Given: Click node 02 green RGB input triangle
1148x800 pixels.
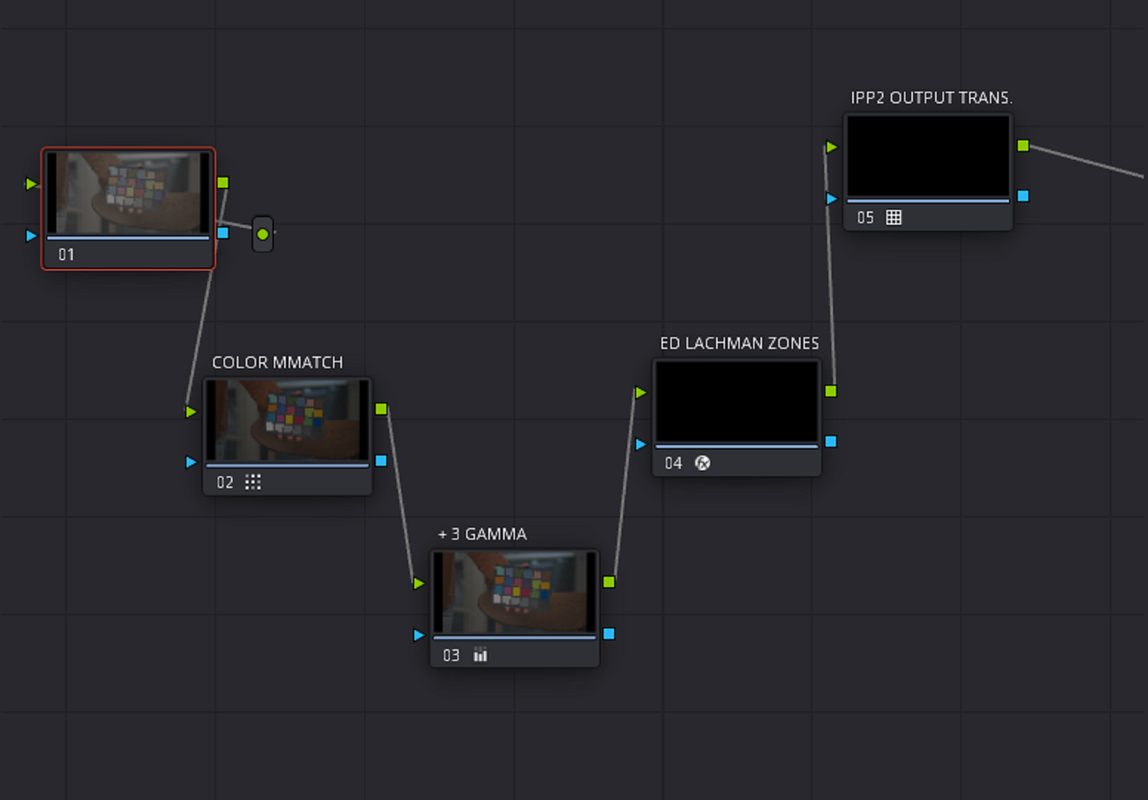Looking at the screenshot, I should click(191, 412).
